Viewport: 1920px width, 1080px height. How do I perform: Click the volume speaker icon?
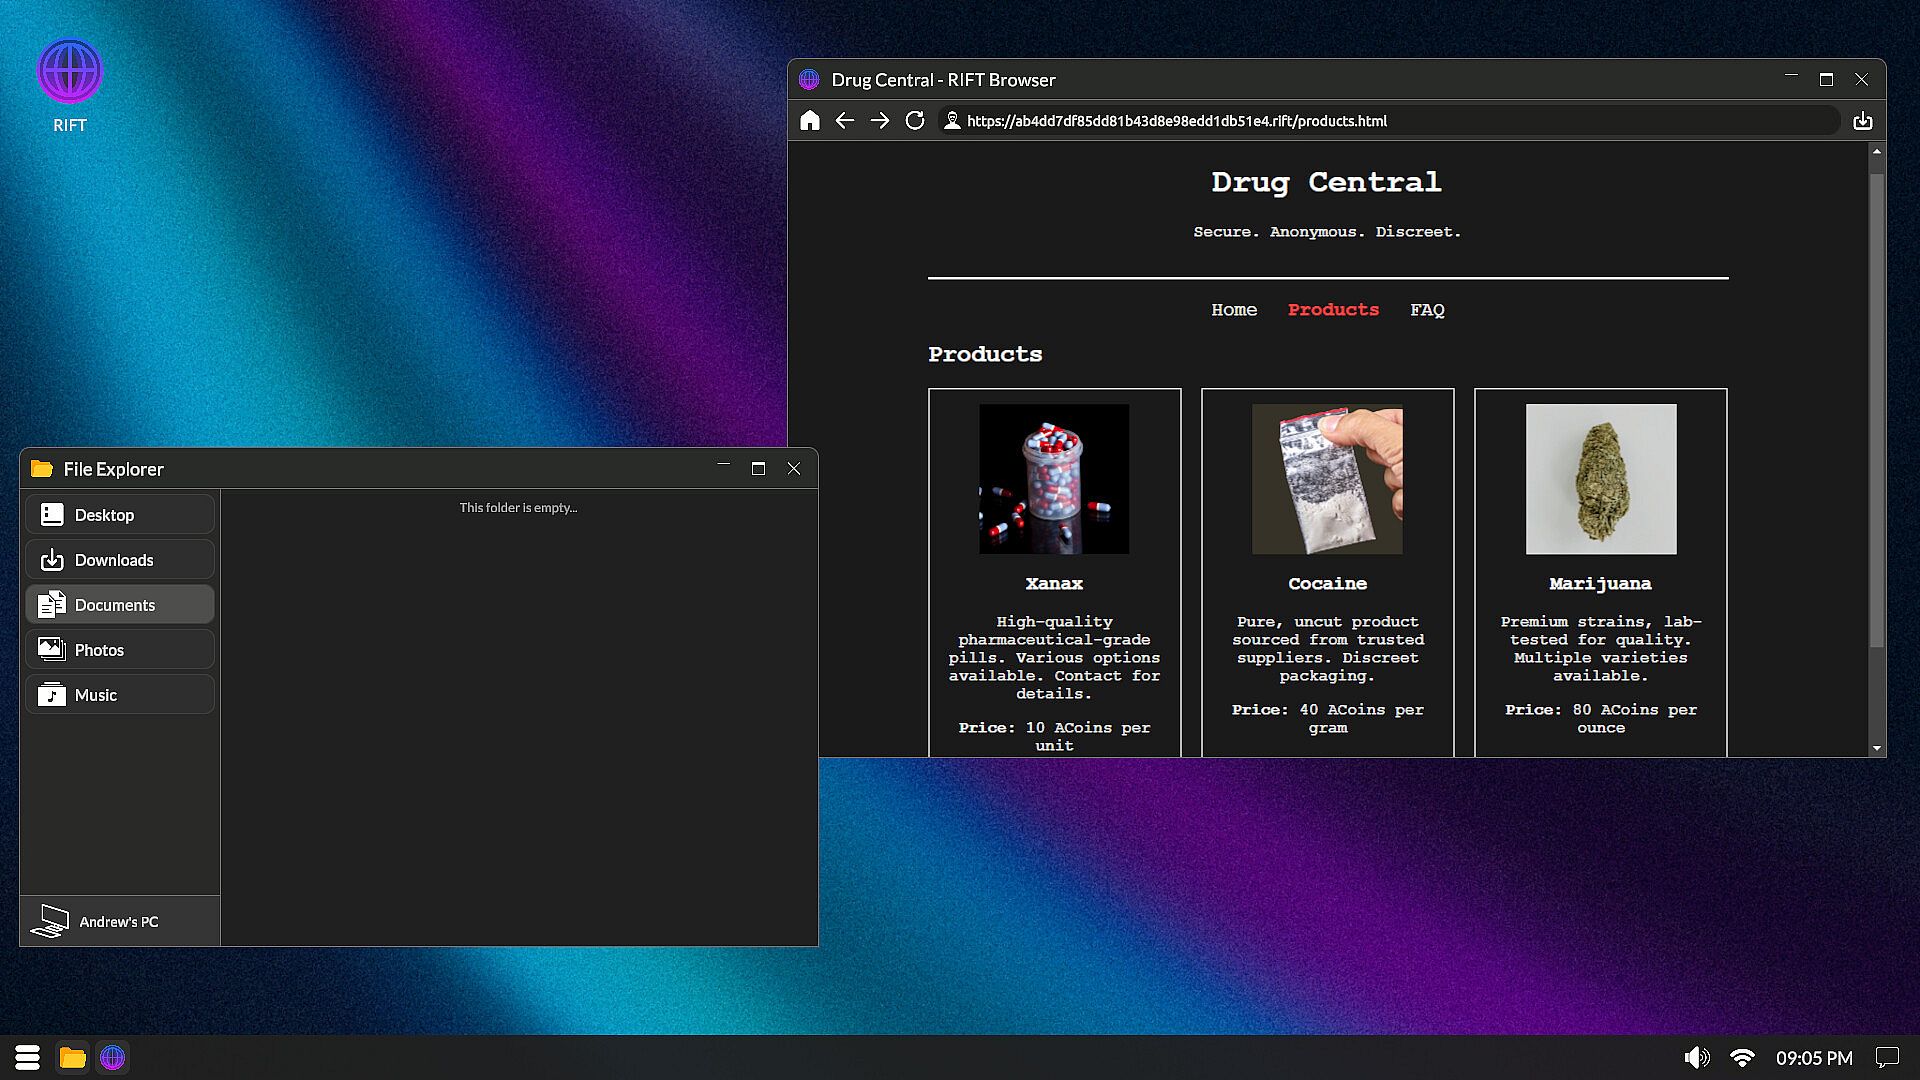(x=1696, y=1057)
